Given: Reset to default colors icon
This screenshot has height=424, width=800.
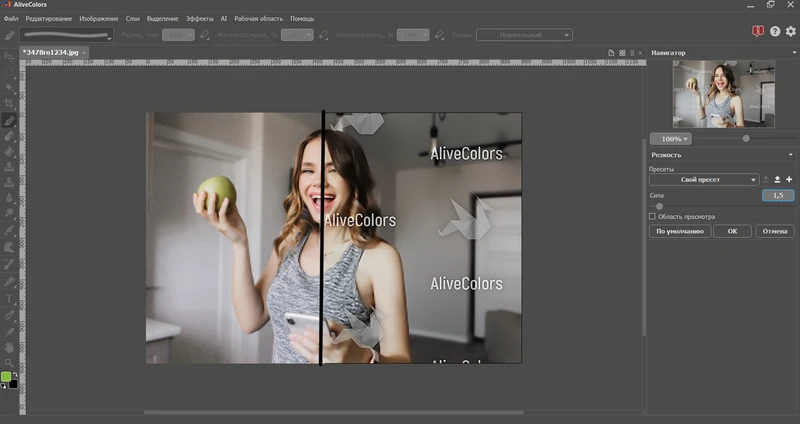Looking at the screenshot, I should (4, 386).
